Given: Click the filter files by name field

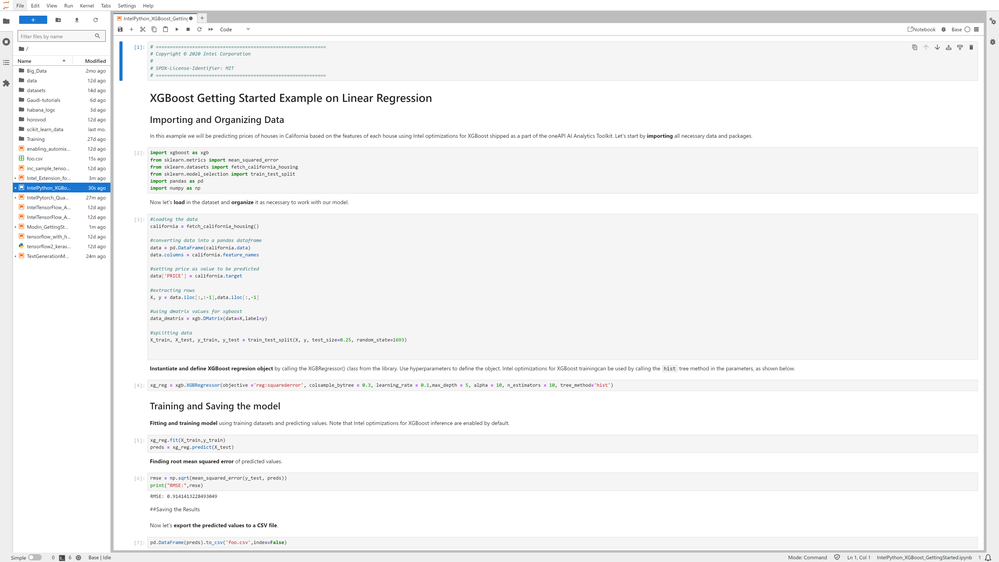Looking at the screenshot, I should [x=58, y=36].
